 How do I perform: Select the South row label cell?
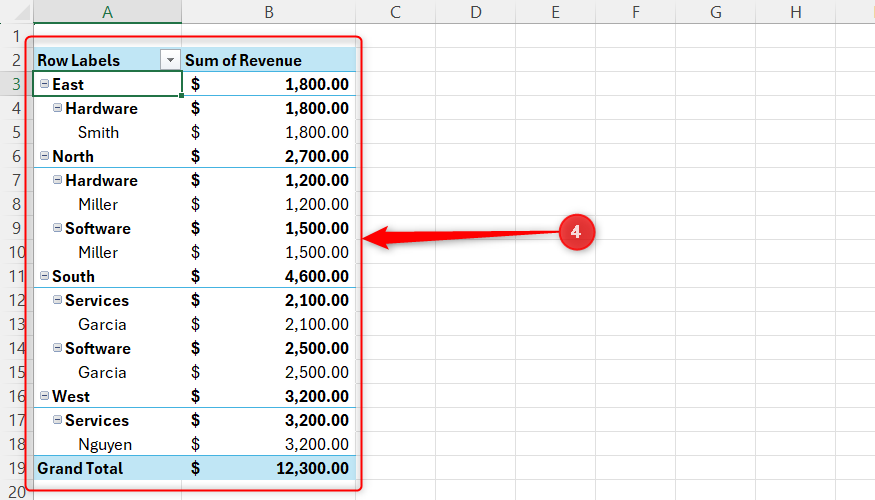(107, 276)
